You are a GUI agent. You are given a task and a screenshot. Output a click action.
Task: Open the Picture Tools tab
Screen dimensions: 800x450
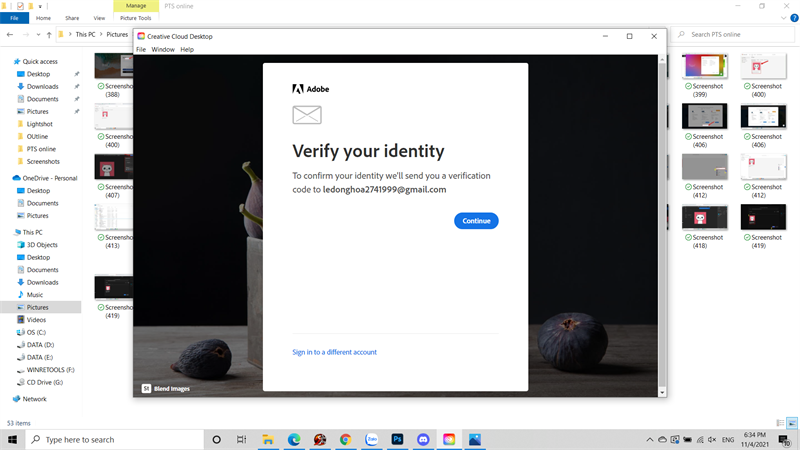point(136,18)
